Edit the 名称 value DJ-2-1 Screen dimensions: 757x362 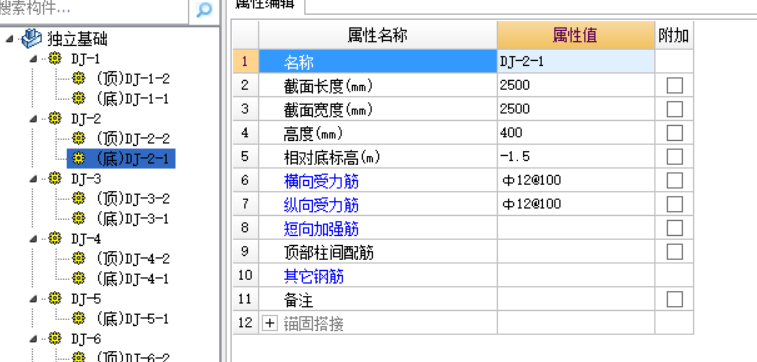click(575, 61)
